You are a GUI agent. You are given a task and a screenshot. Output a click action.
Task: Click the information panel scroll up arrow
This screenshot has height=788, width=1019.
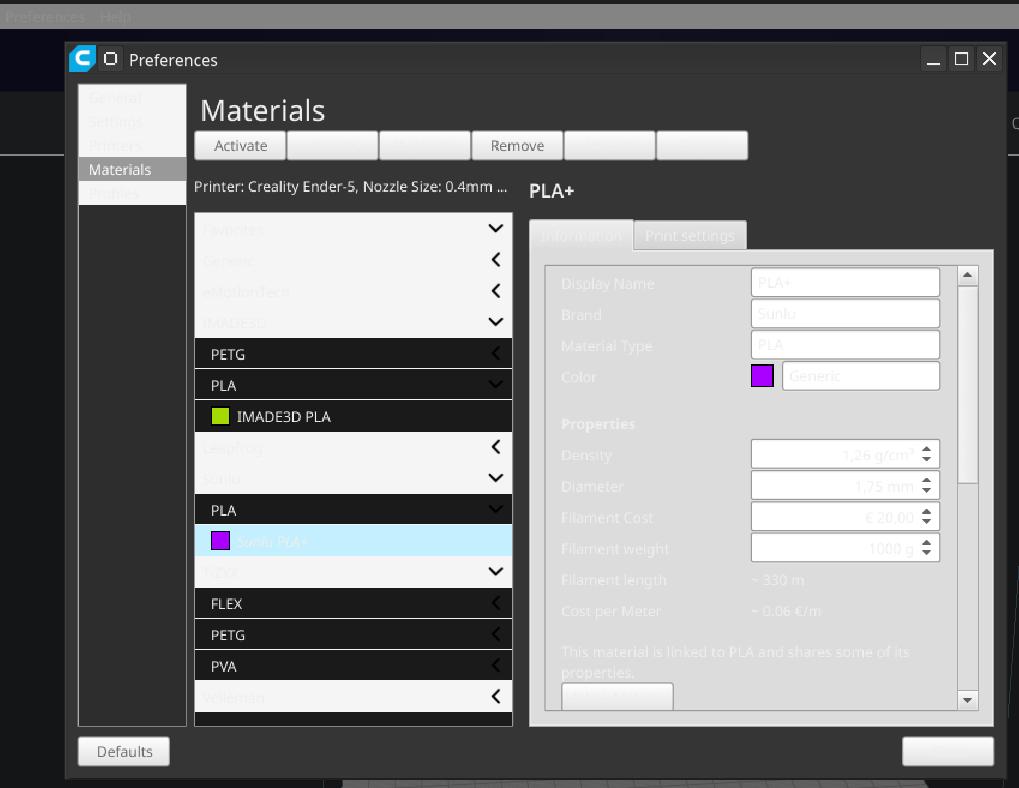(x=968, y=275)
